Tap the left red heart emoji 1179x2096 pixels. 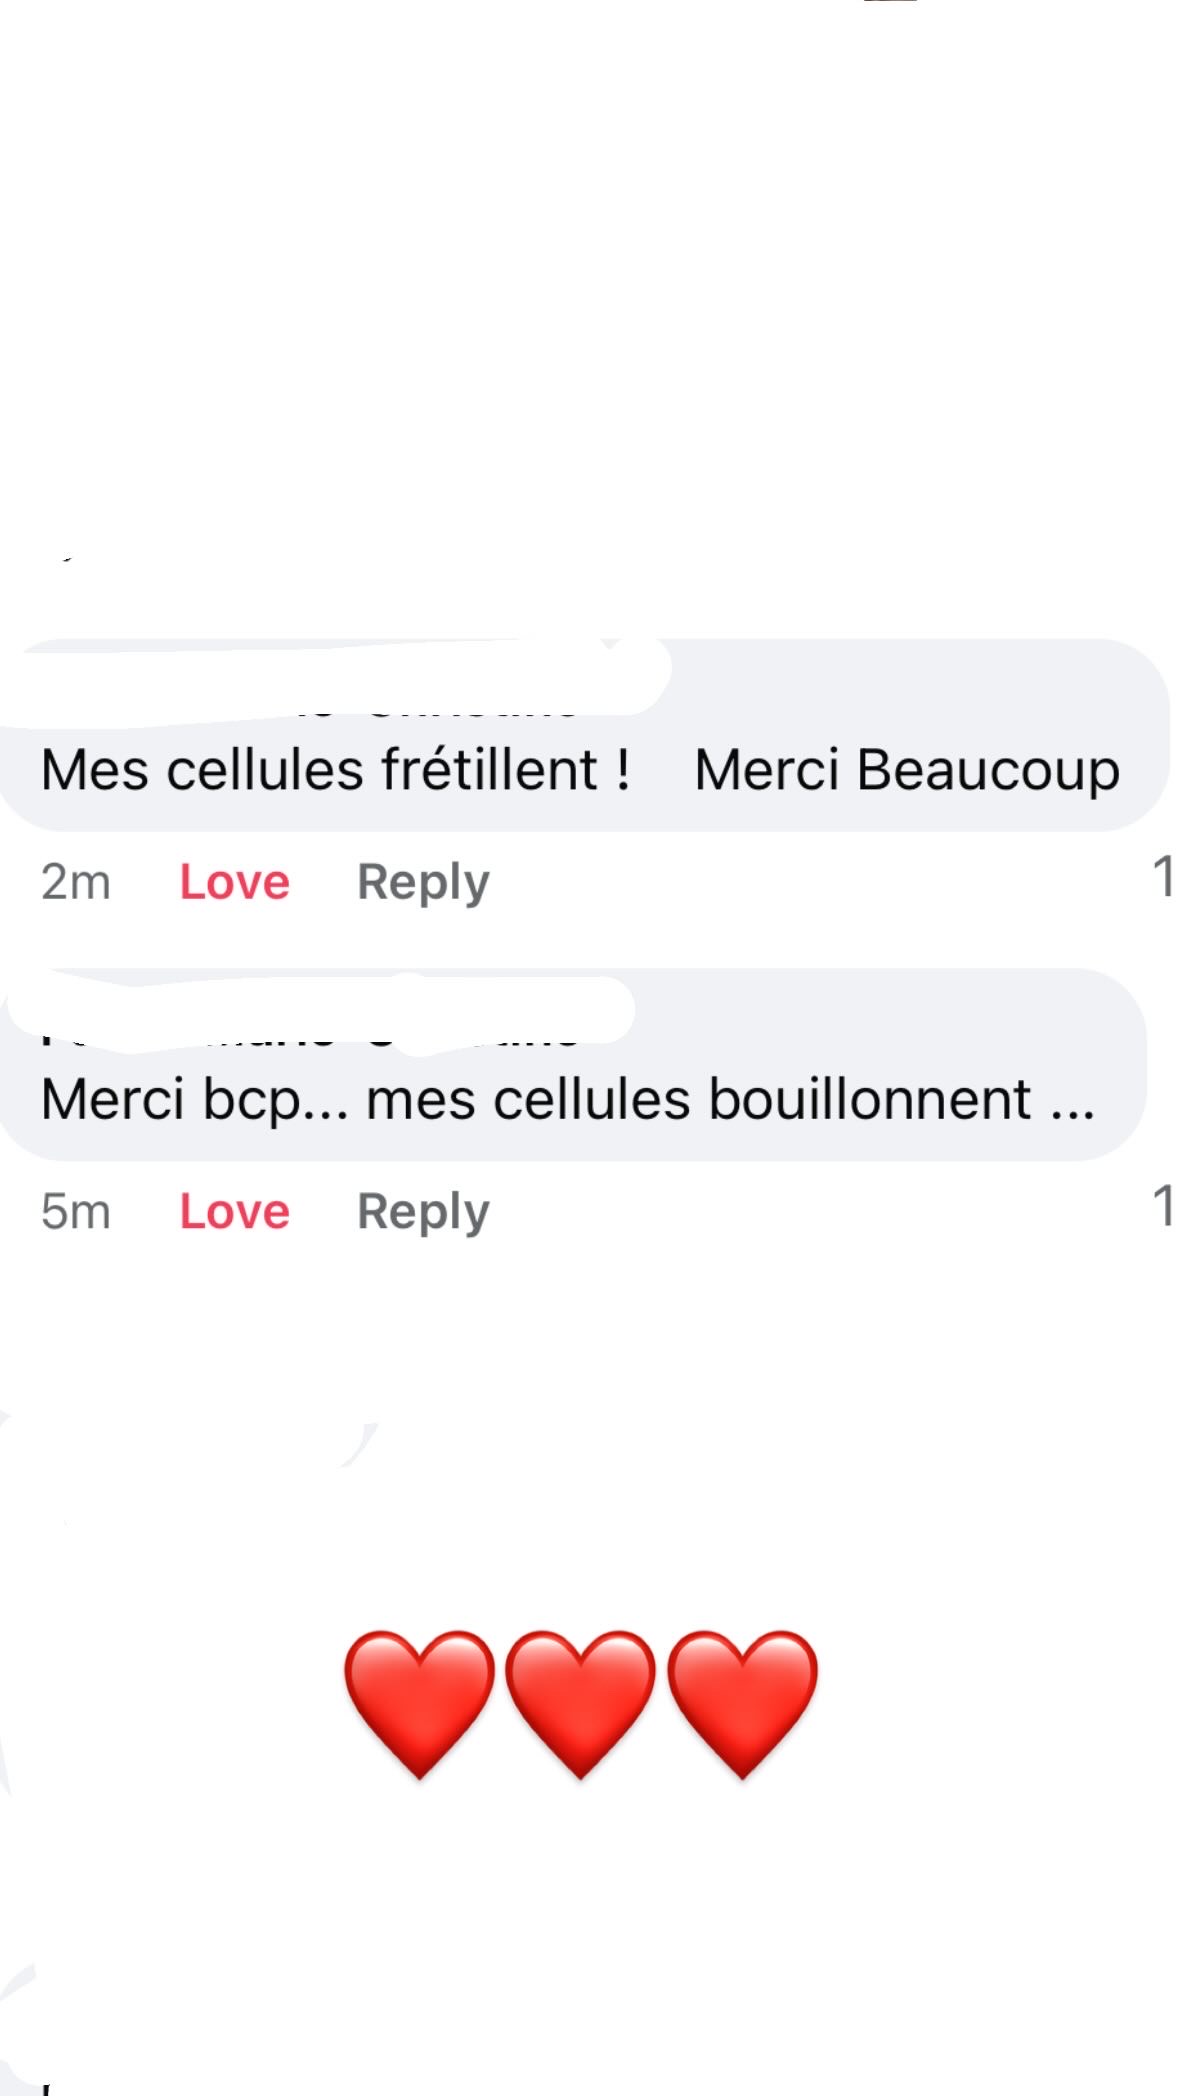tap(419, 1702)
